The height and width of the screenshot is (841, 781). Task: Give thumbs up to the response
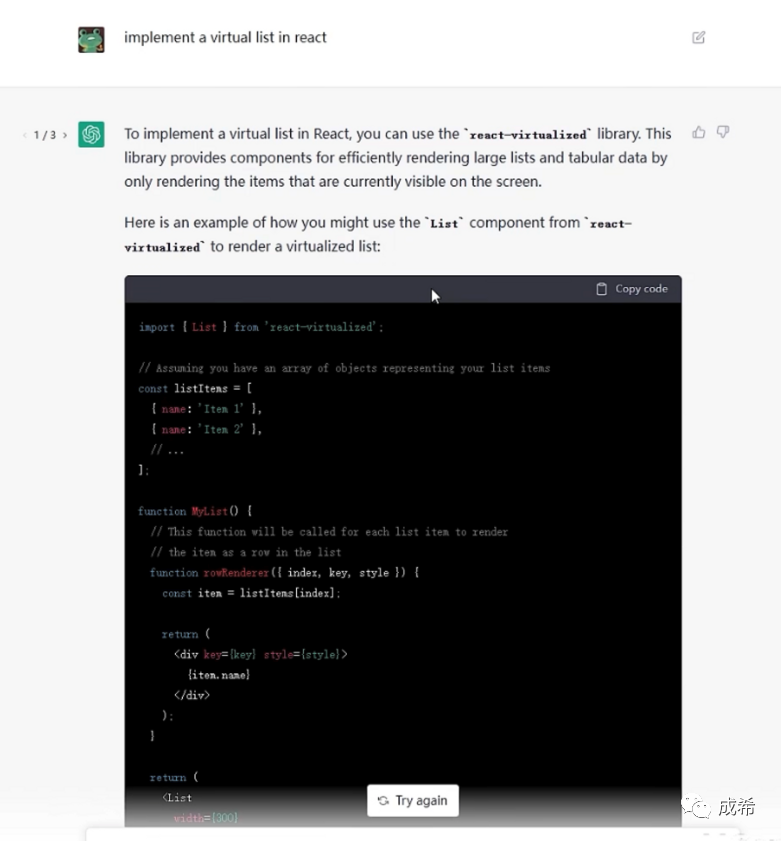(698, 132)
